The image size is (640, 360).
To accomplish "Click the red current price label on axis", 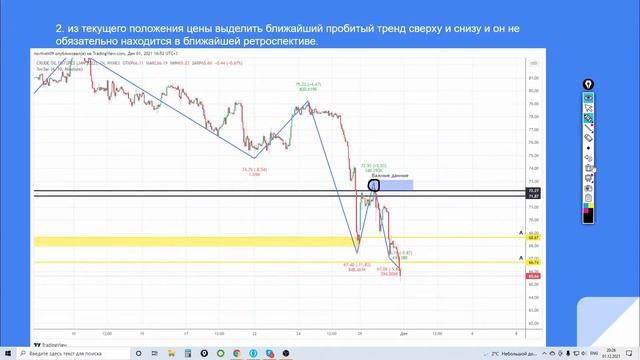I will click(533, 276).
